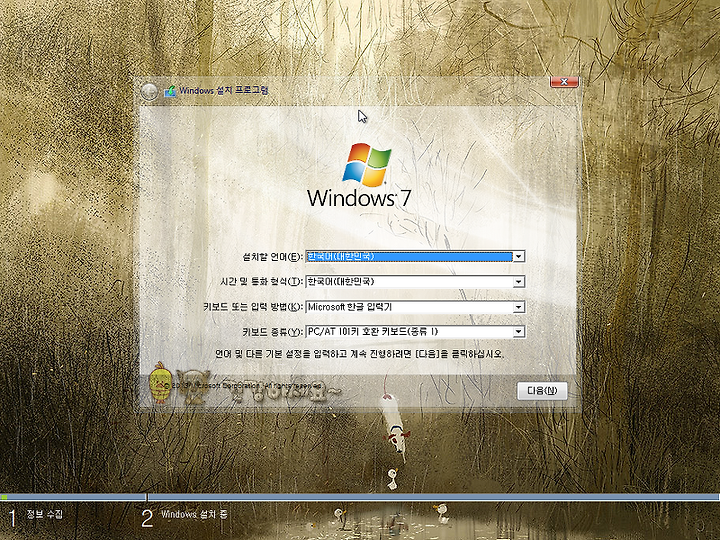This screenshot has width=720, height=540.
Task: Click the Windows 설치 프로그램 title text
Action: pyautogui.click(x=224, y=90)
